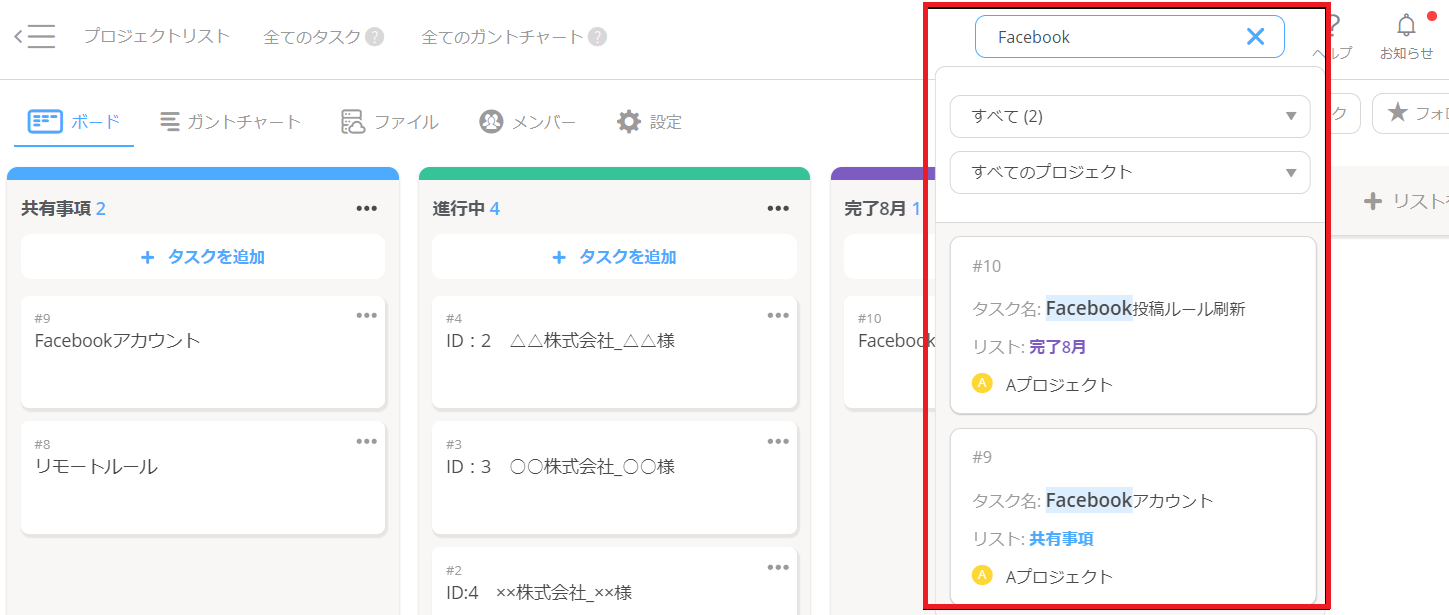This screenshot has height=615, width=1449.
Task: Open options menu for 共有事項 list
Action: tap(367, 208)
